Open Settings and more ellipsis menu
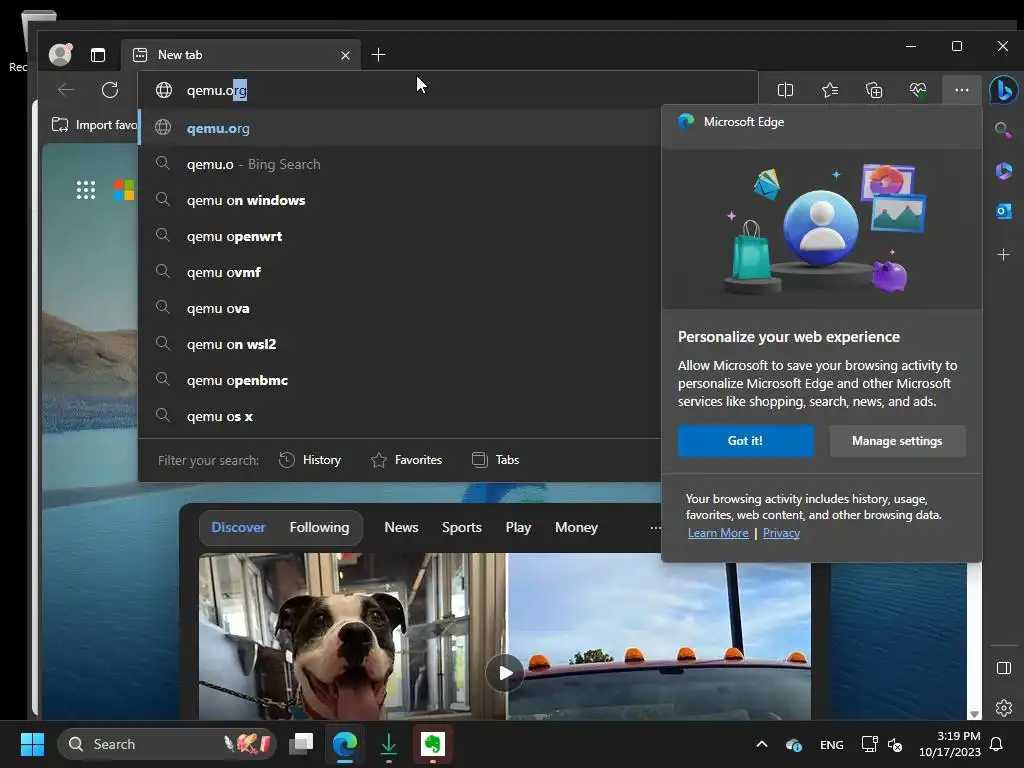 [x=961, y=90]
